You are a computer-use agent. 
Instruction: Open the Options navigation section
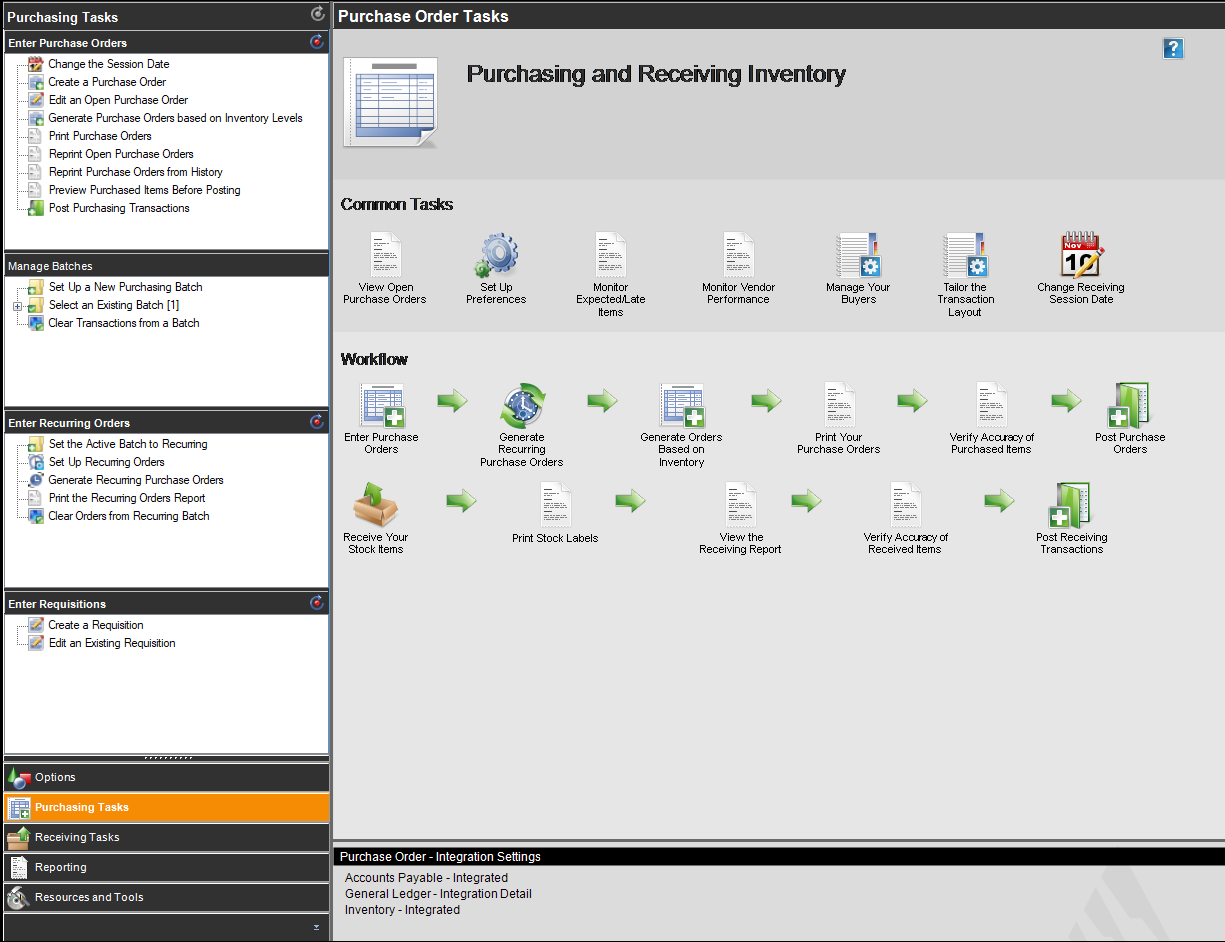tap(167, 777)
